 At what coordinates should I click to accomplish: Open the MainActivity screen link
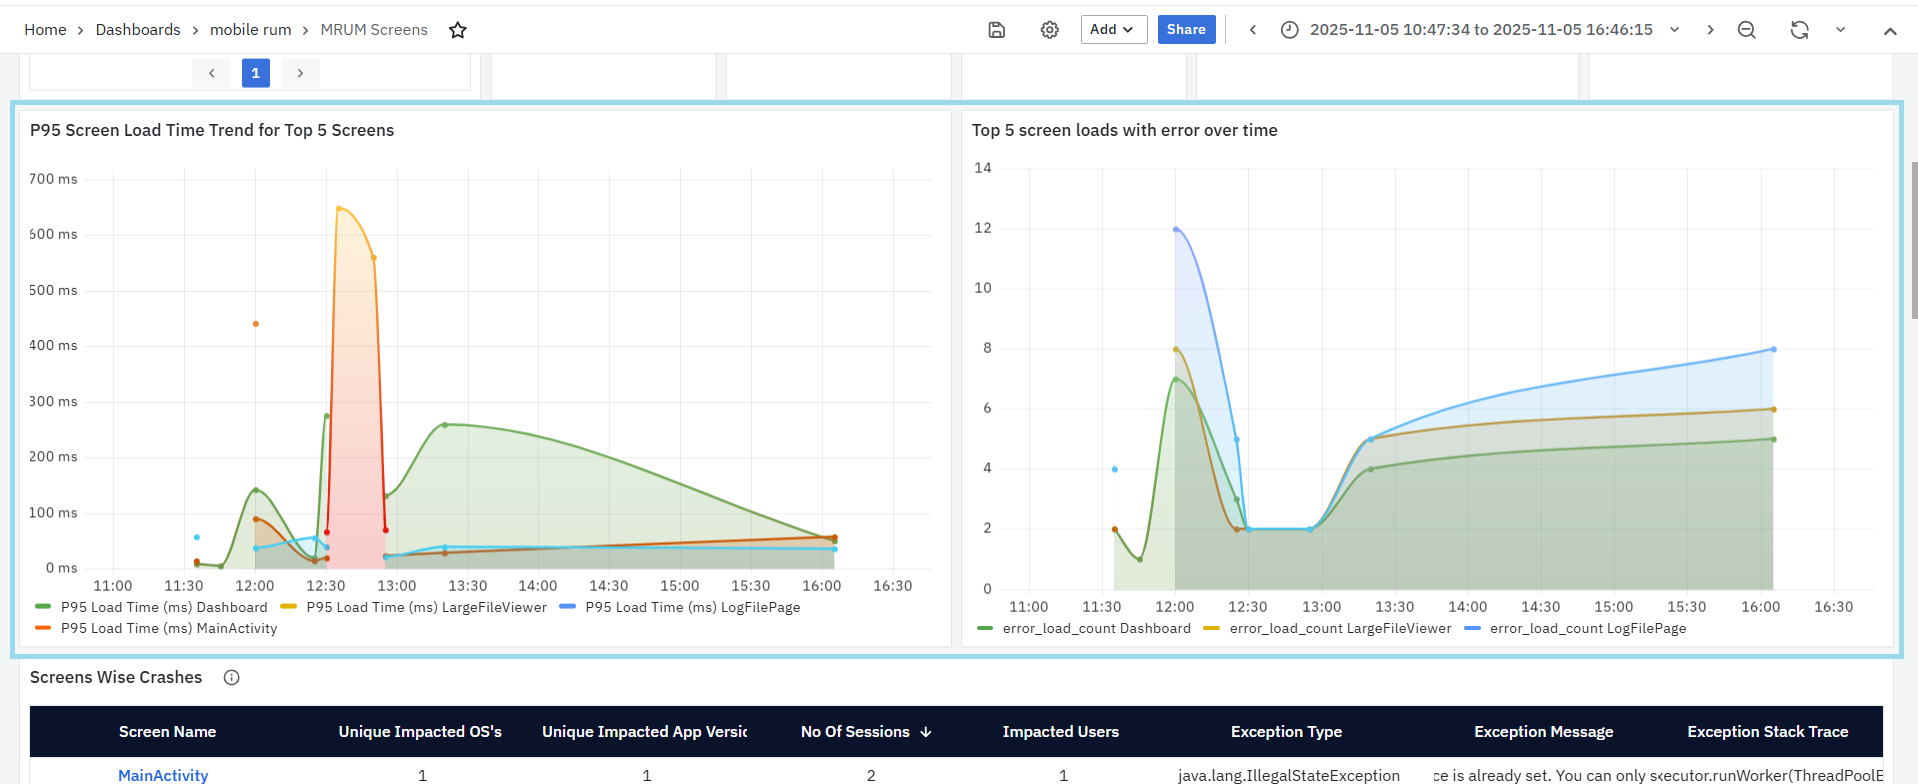[x=163, y=775]
